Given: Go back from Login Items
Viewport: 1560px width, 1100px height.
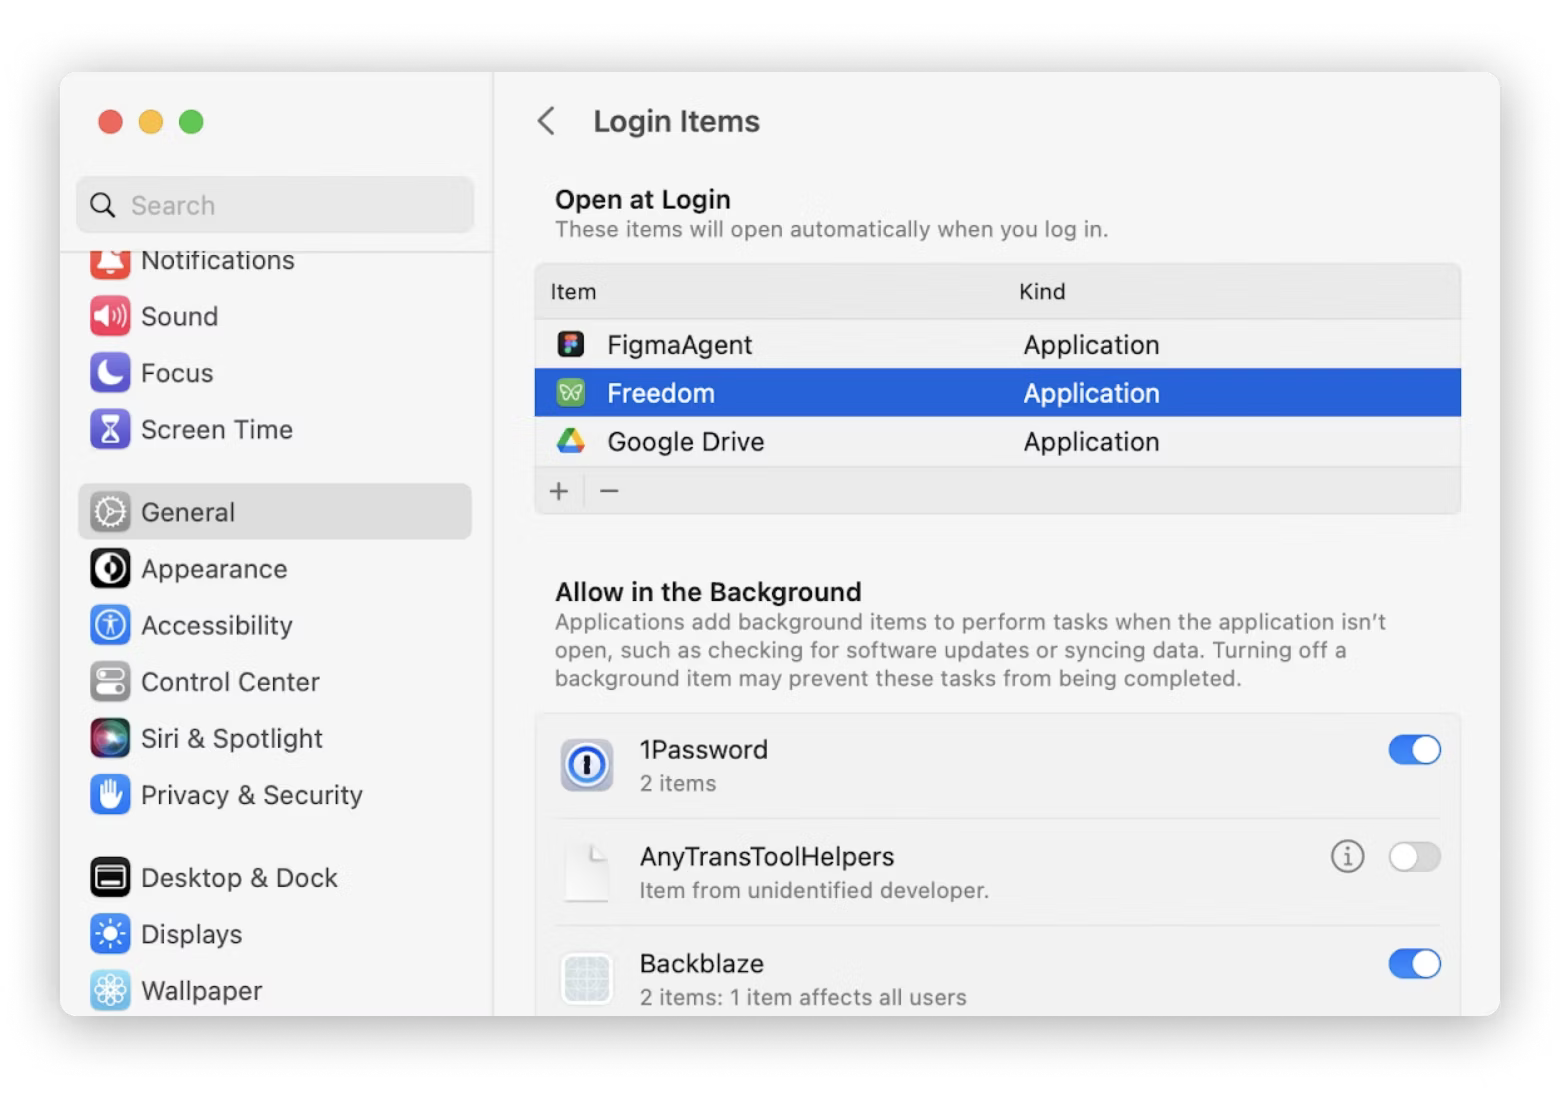Looking at the screenshot, I should tap(546, 121).
